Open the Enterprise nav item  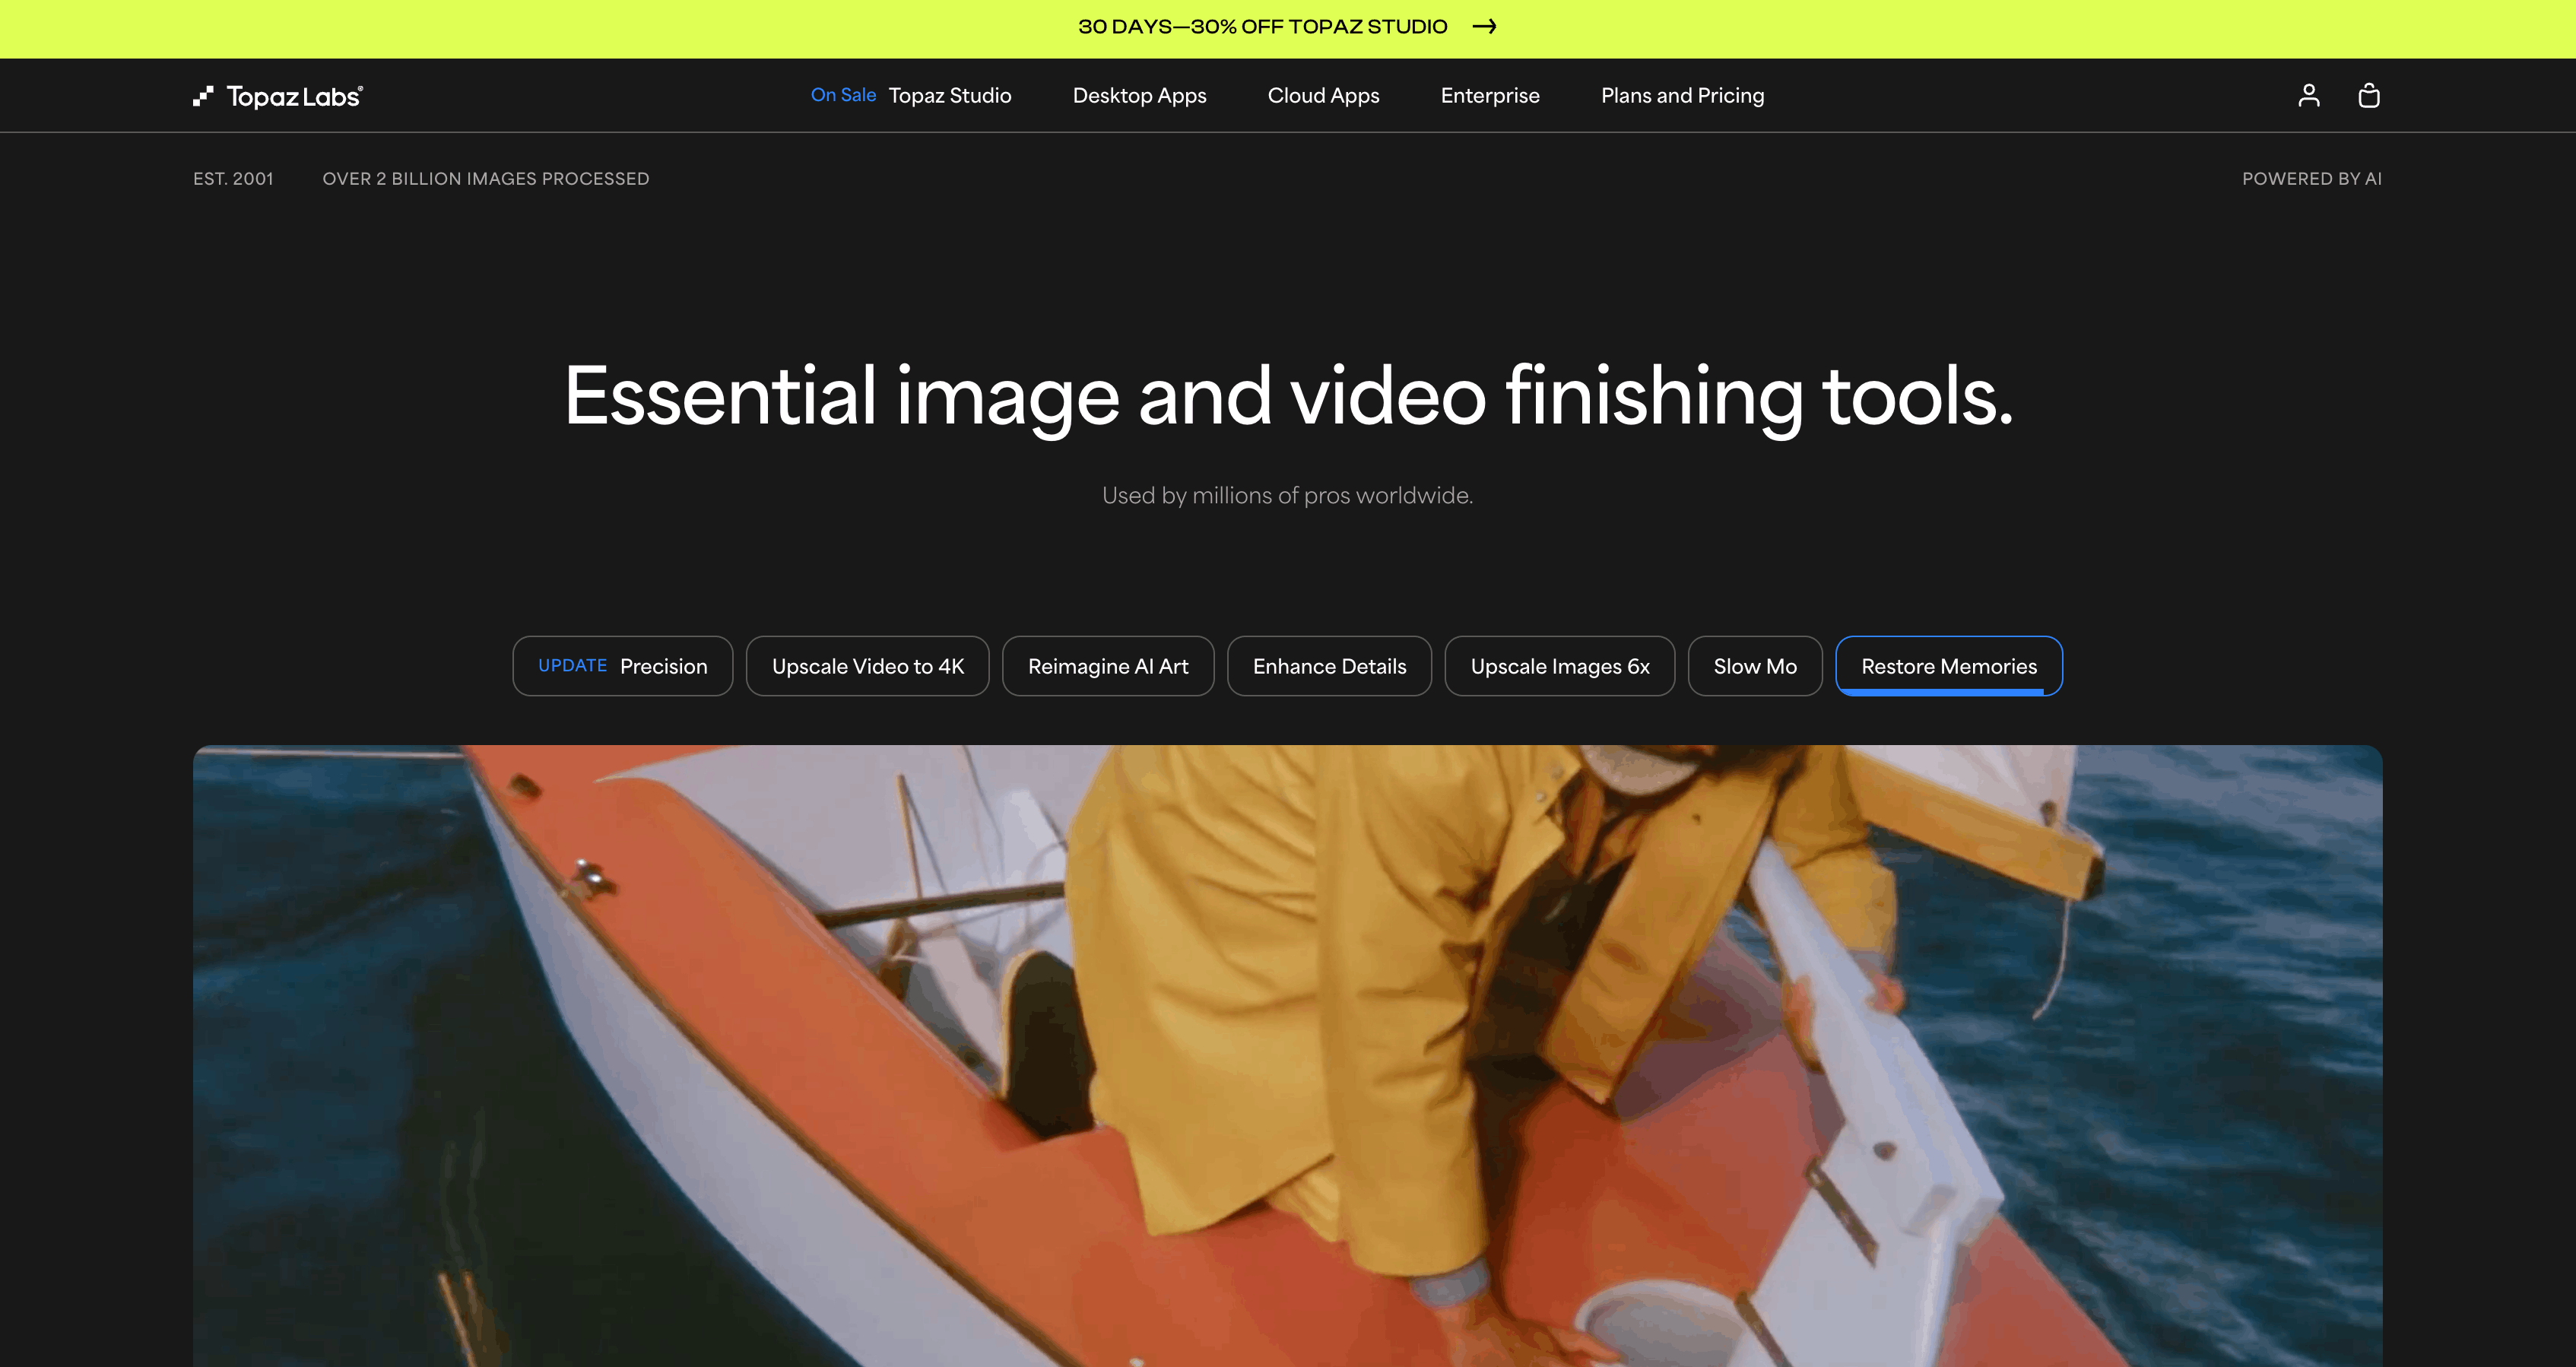[1489, 95]
